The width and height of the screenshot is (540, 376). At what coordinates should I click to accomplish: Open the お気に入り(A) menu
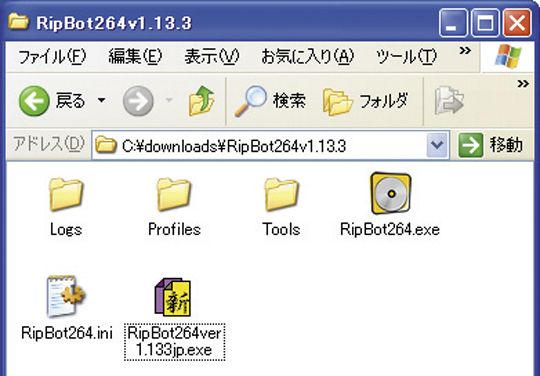[x=308, y=56]
